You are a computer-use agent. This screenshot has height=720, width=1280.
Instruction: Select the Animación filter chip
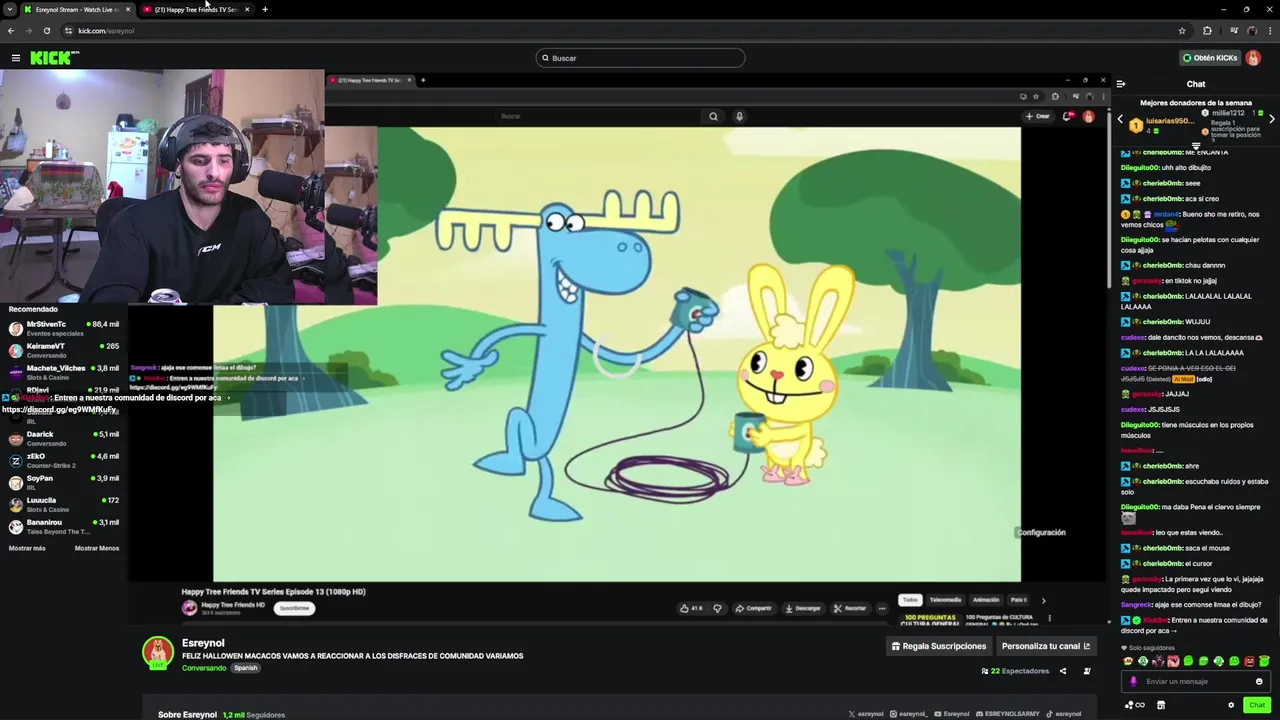point(986,600)
